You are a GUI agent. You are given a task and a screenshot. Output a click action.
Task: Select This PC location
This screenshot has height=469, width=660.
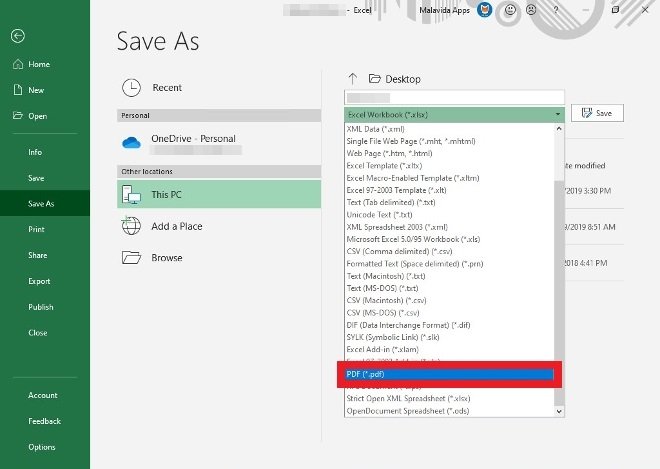pyautogui.click(x=219, y=195)
